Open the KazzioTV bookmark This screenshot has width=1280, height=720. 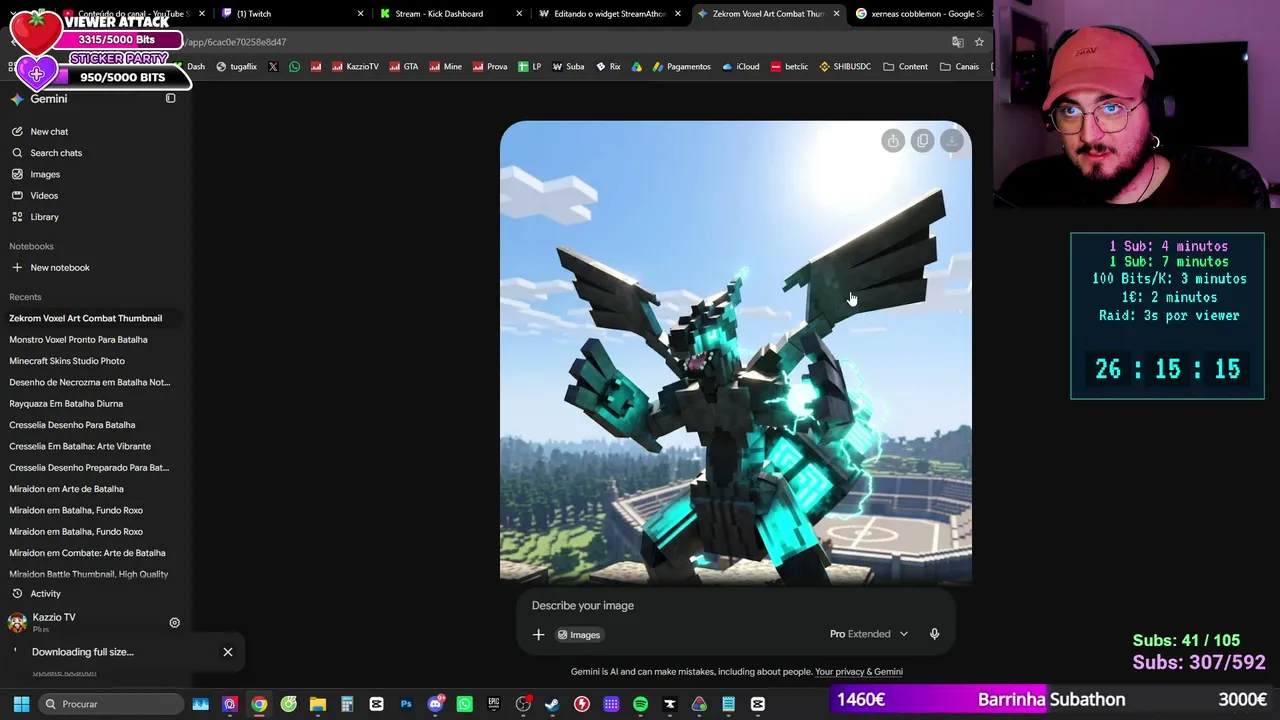(x=354, y=67)
